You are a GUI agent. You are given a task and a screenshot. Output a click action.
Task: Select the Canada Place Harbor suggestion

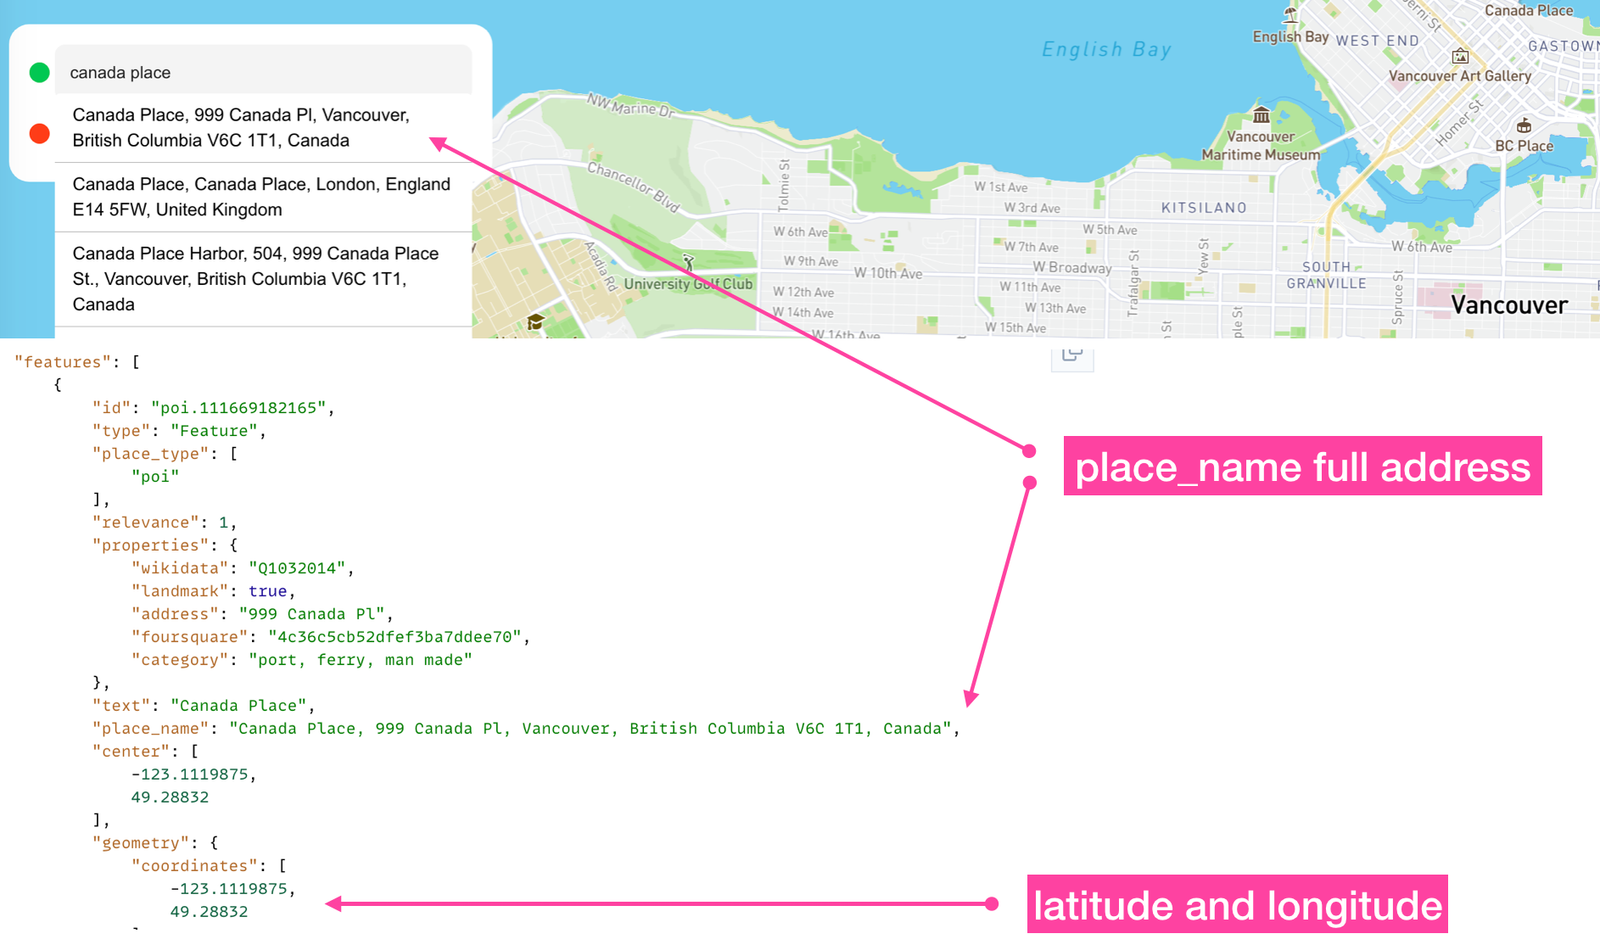[x=255, y=278]
